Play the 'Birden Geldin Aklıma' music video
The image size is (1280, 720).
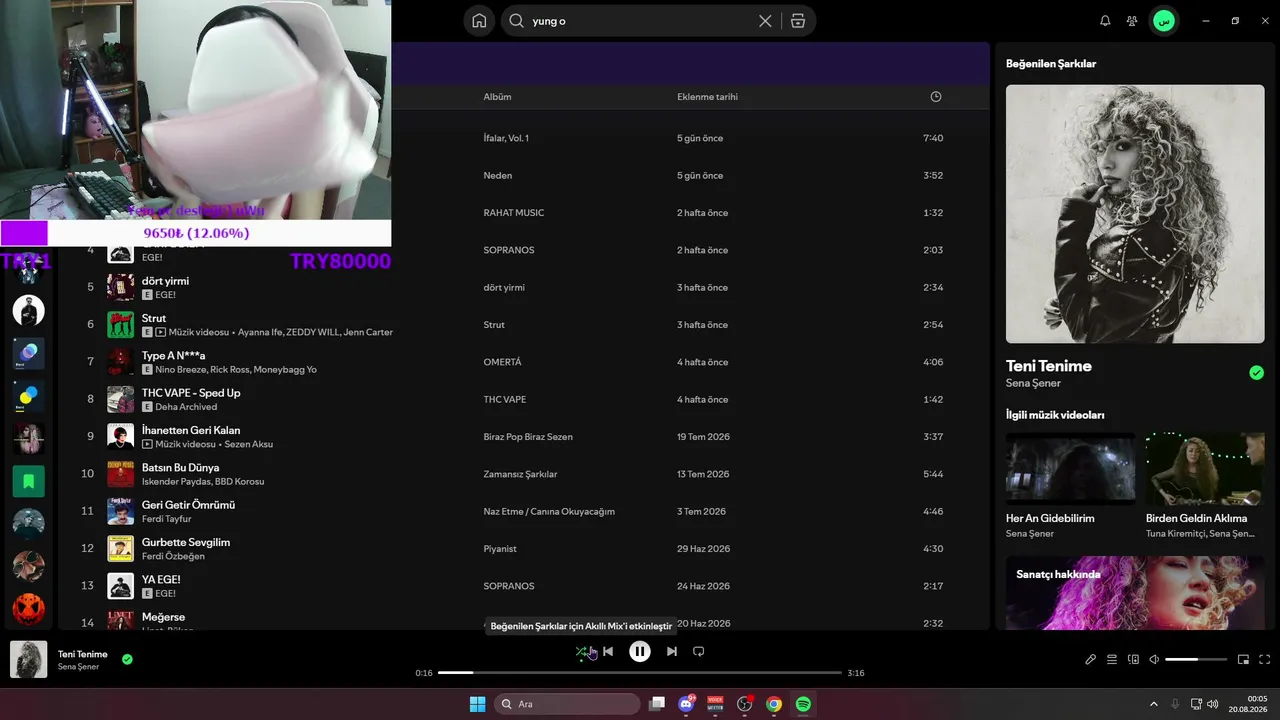click(1205, 468)
